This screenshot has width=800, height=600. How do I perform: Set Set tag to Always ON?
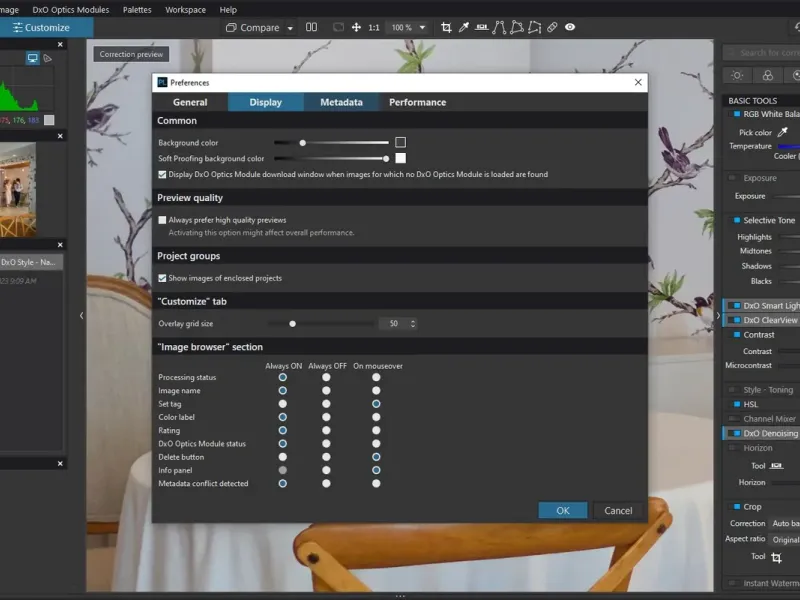click(283, 404)
